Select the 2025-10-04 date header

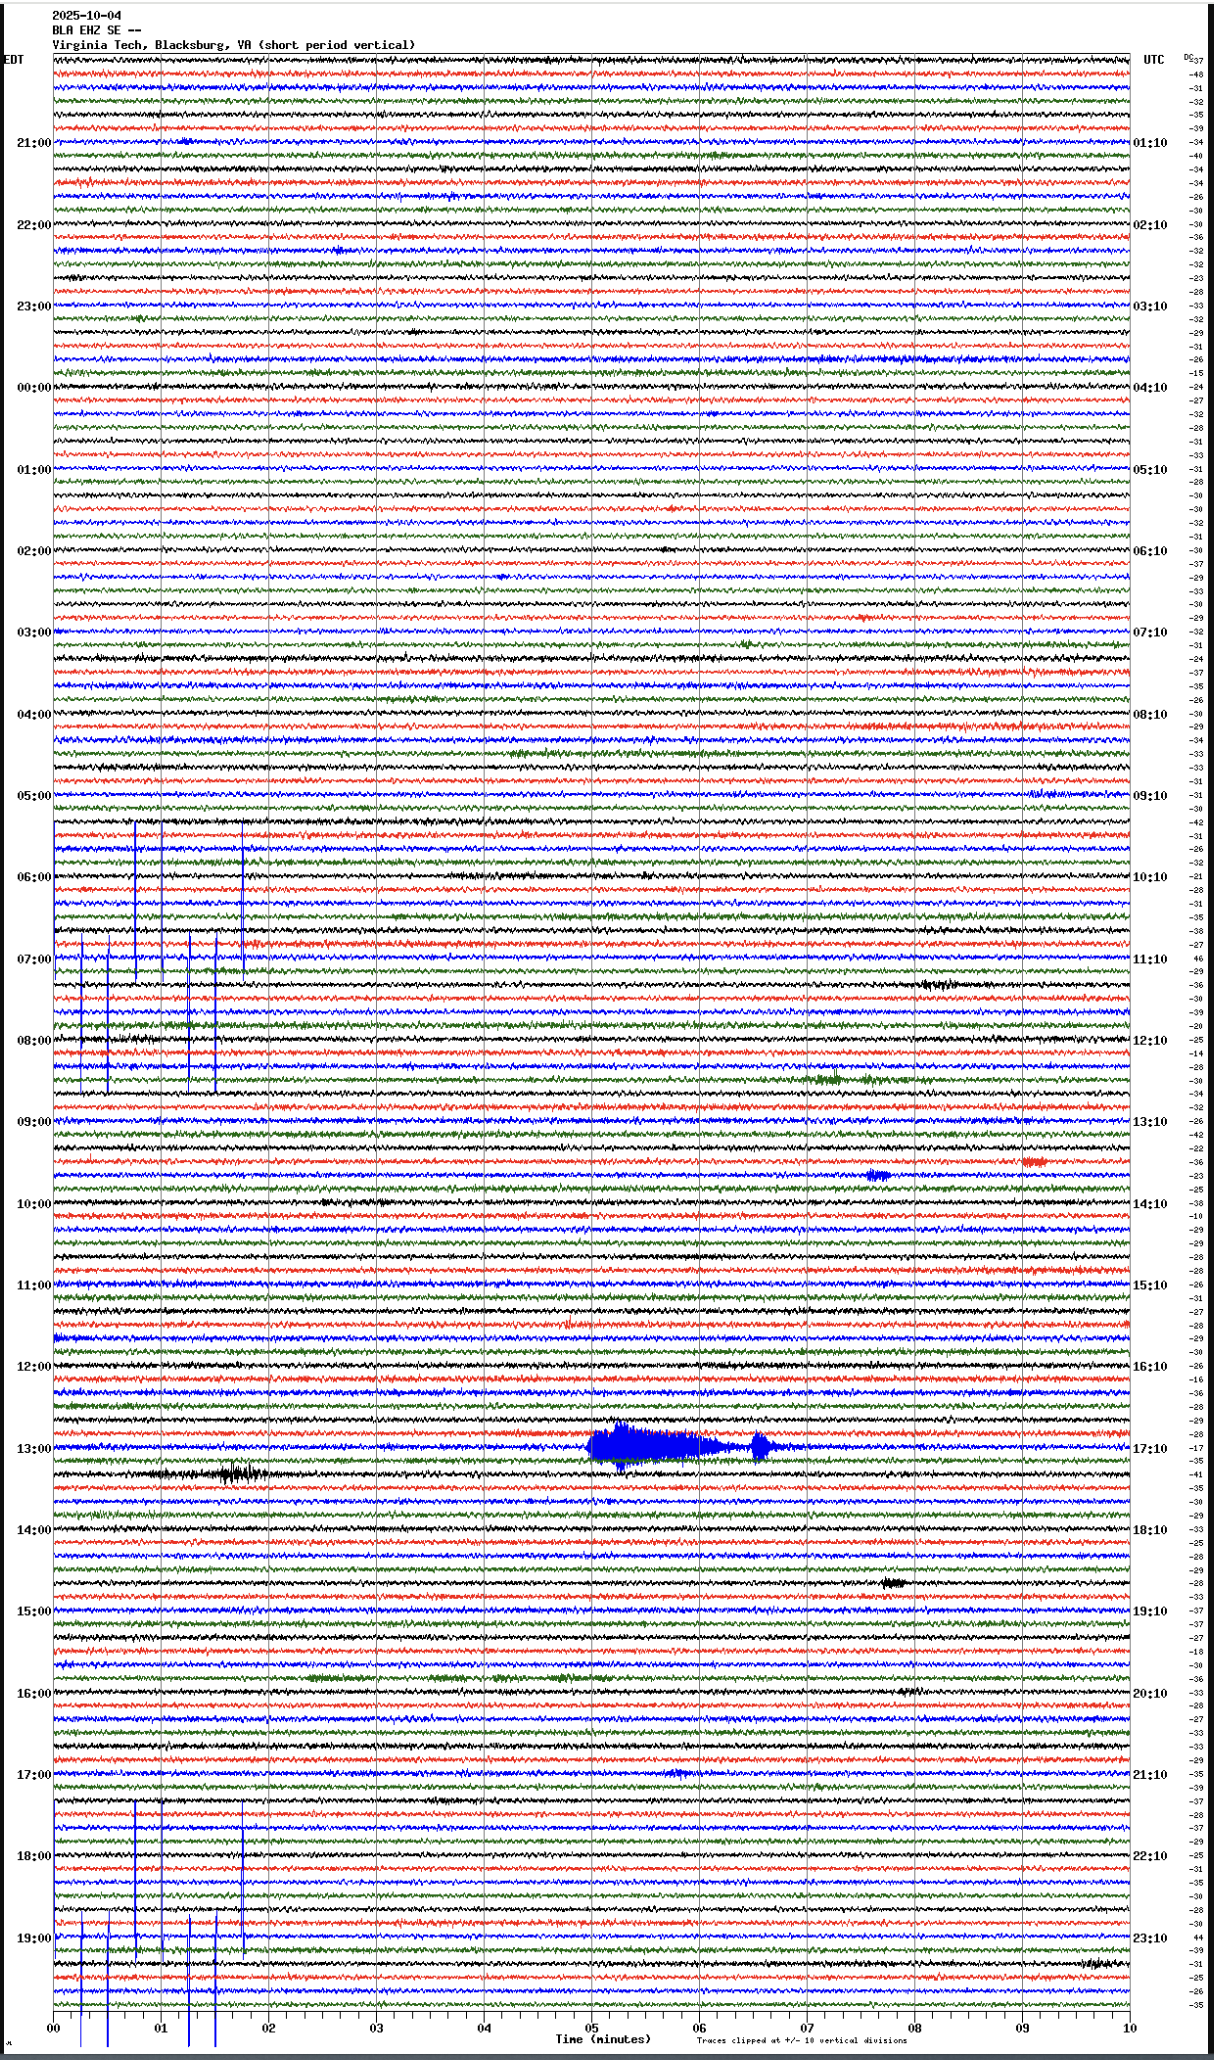(x=87, y=16)
